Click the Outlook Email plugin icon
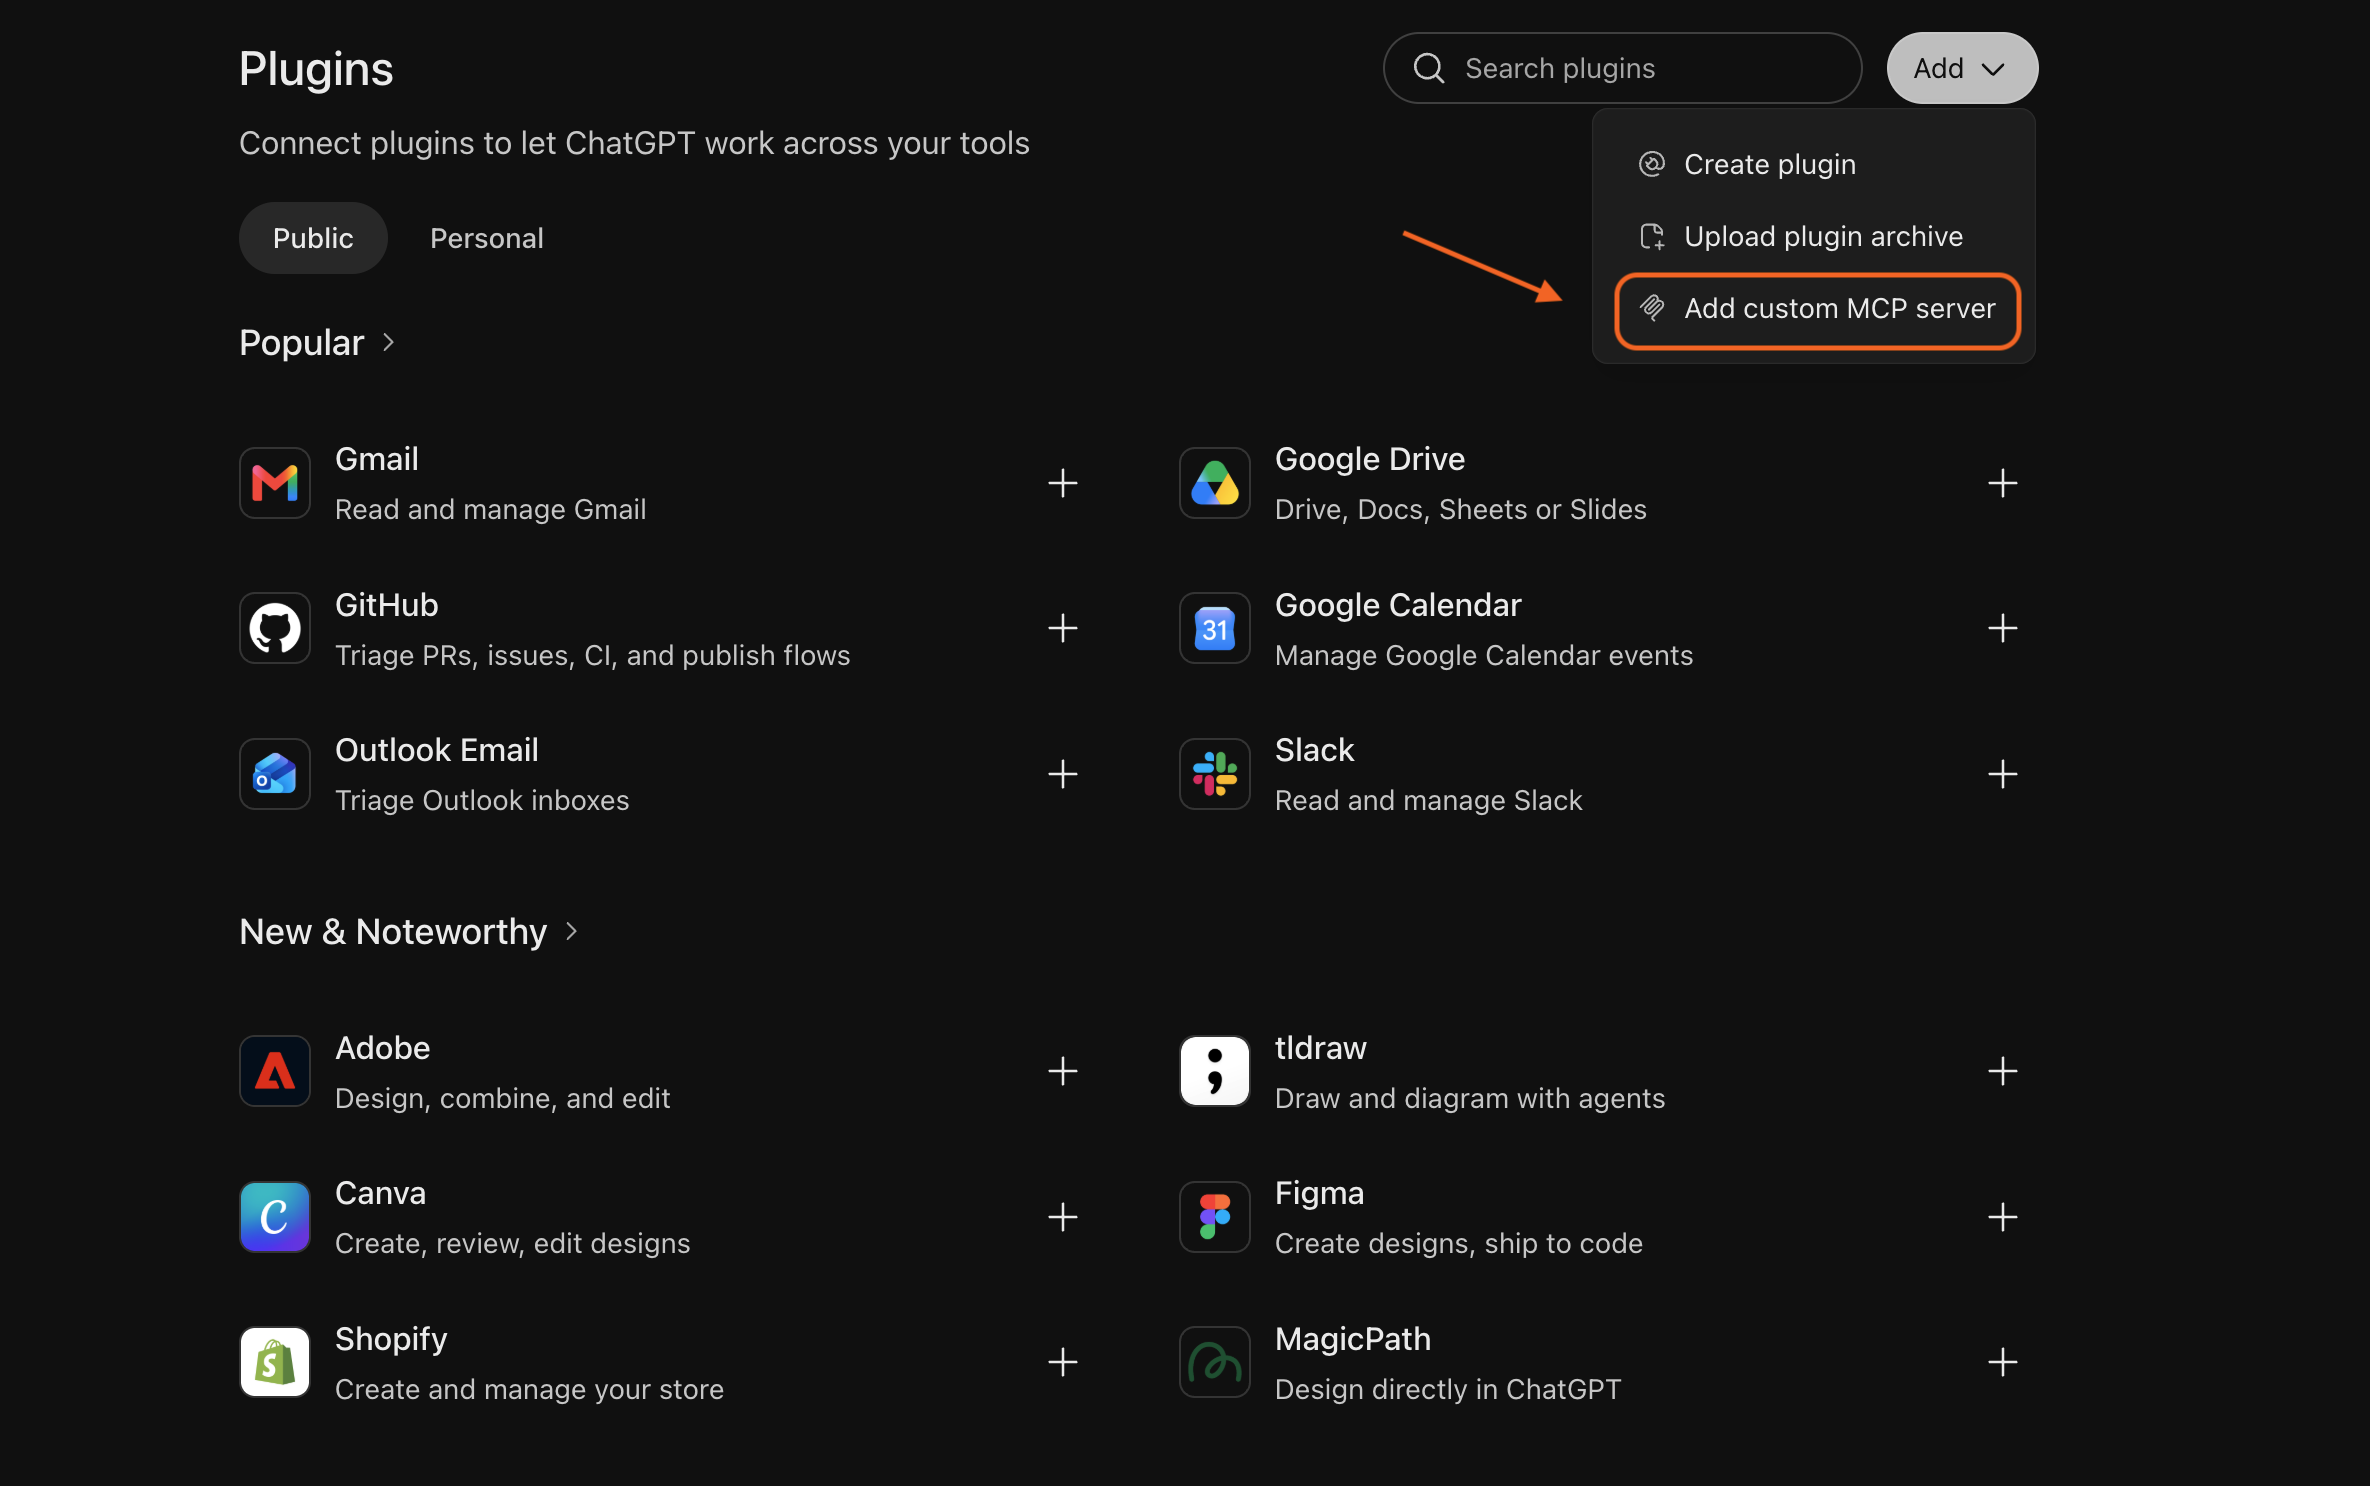The height and width of the screenshot is (1486, 2370). click(x=275, y=774)
